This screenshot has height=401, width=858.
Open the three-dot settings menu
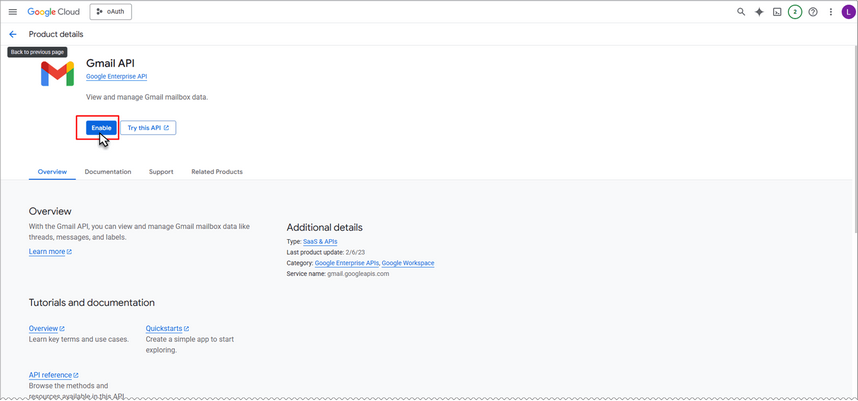[831, 11]
